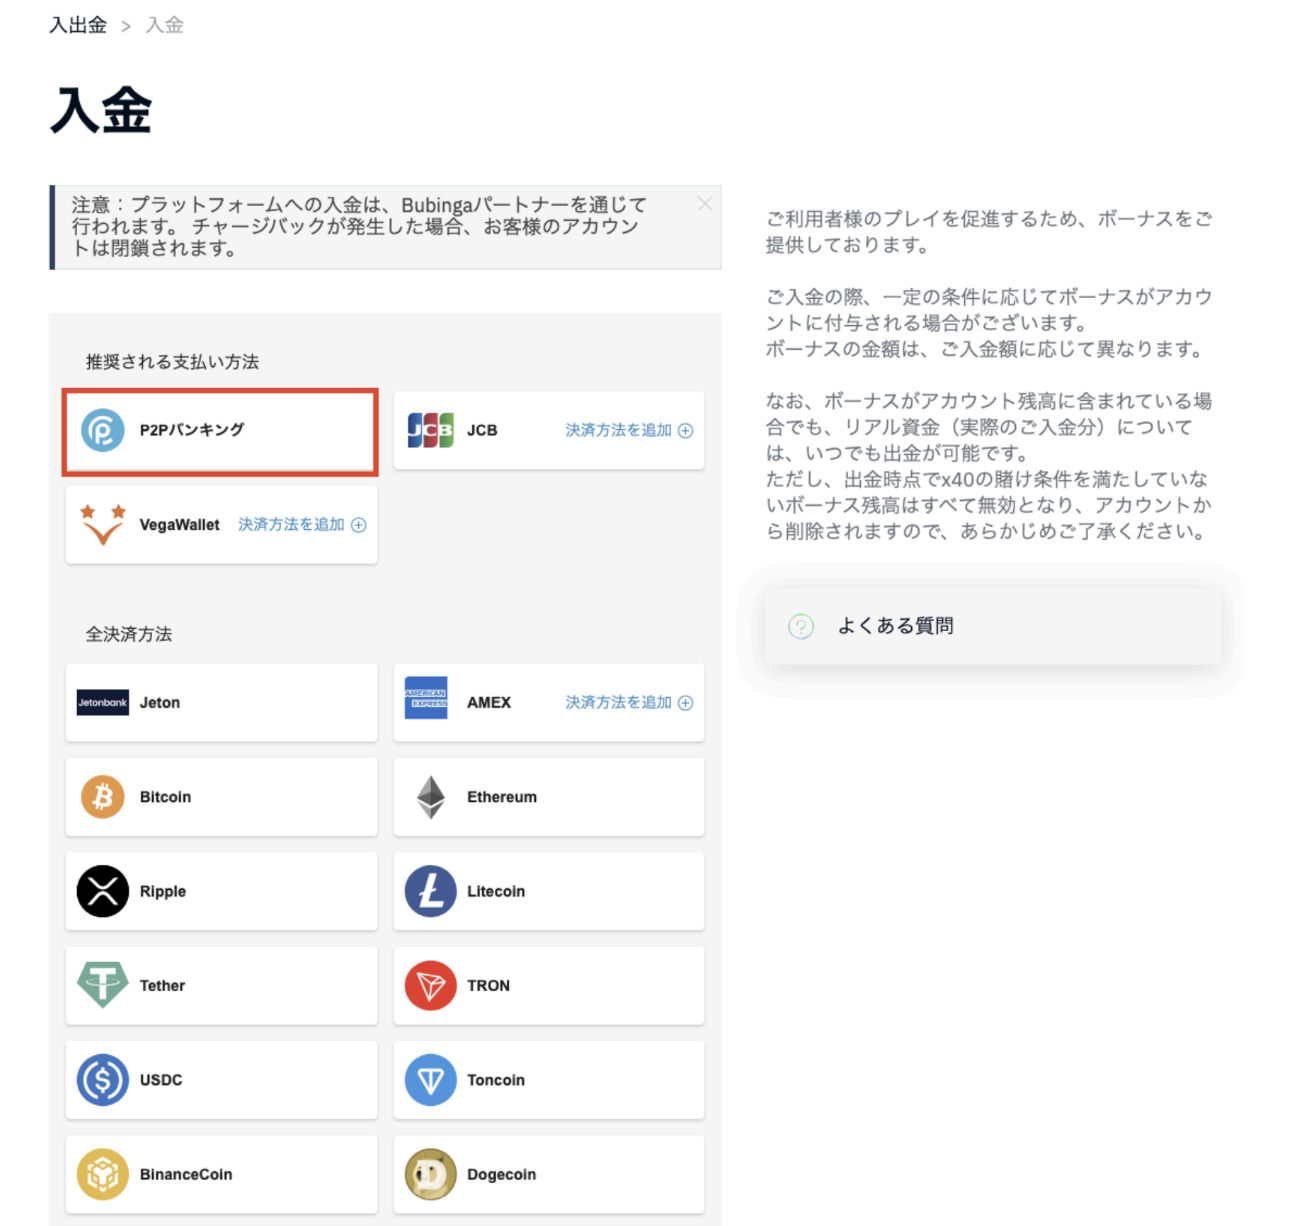Click the Litecoin L icon
The image size is (1306, 1226).
[430, 891]
